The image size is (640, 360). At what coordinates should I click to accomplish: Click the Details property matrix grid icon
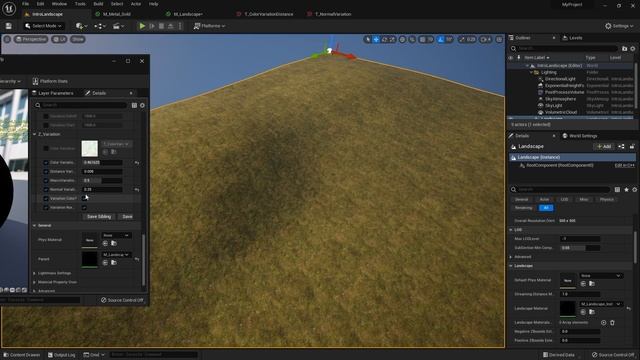(x=617, y=189)
